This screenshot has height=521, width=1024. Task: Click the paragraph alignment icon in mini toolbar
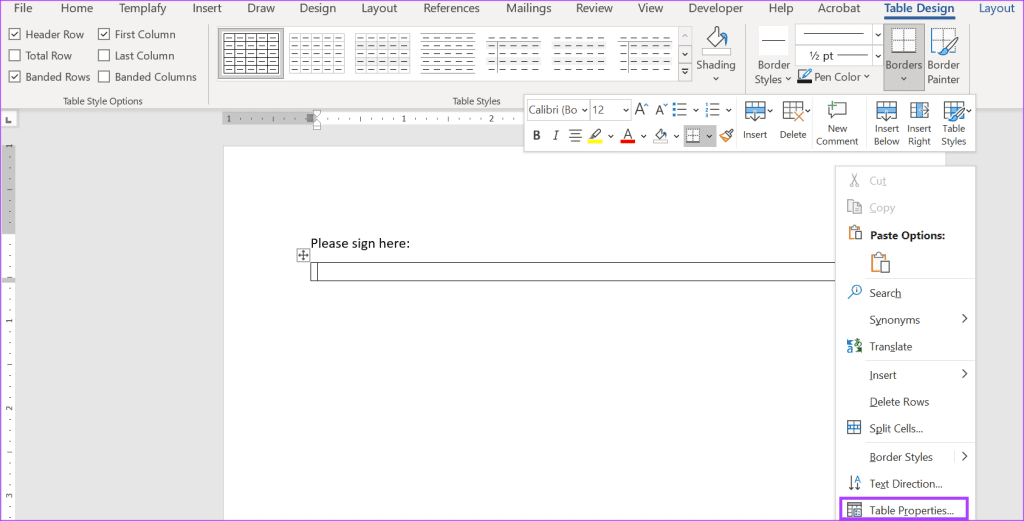click(575, 136)
